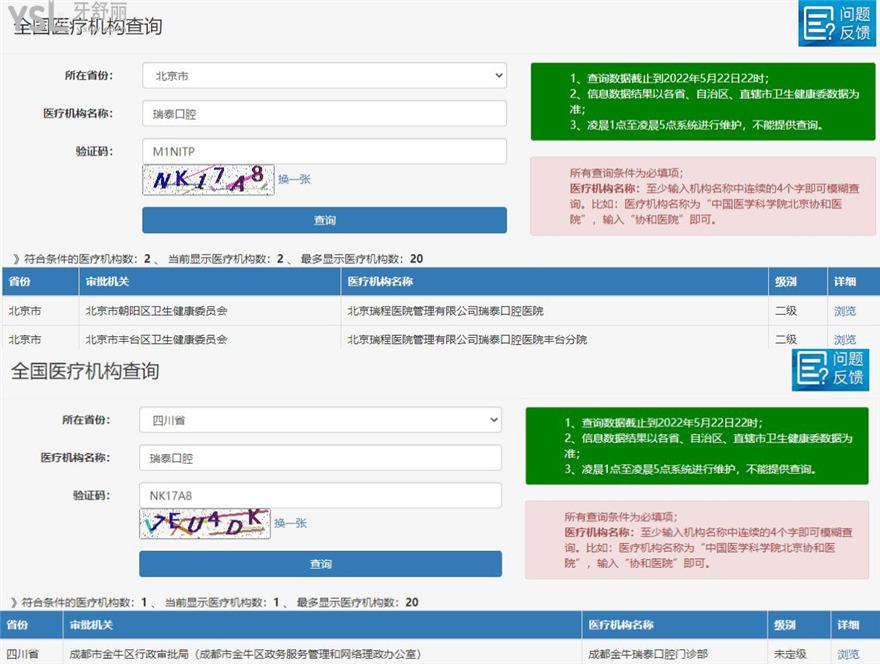Click the lower blue 查询 button
880x664 pixels.
tap(320, 564)
